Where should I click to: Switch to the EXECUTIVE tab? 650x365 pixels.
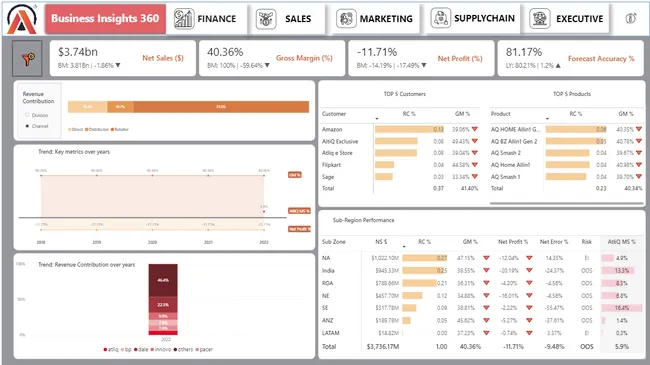567,19
